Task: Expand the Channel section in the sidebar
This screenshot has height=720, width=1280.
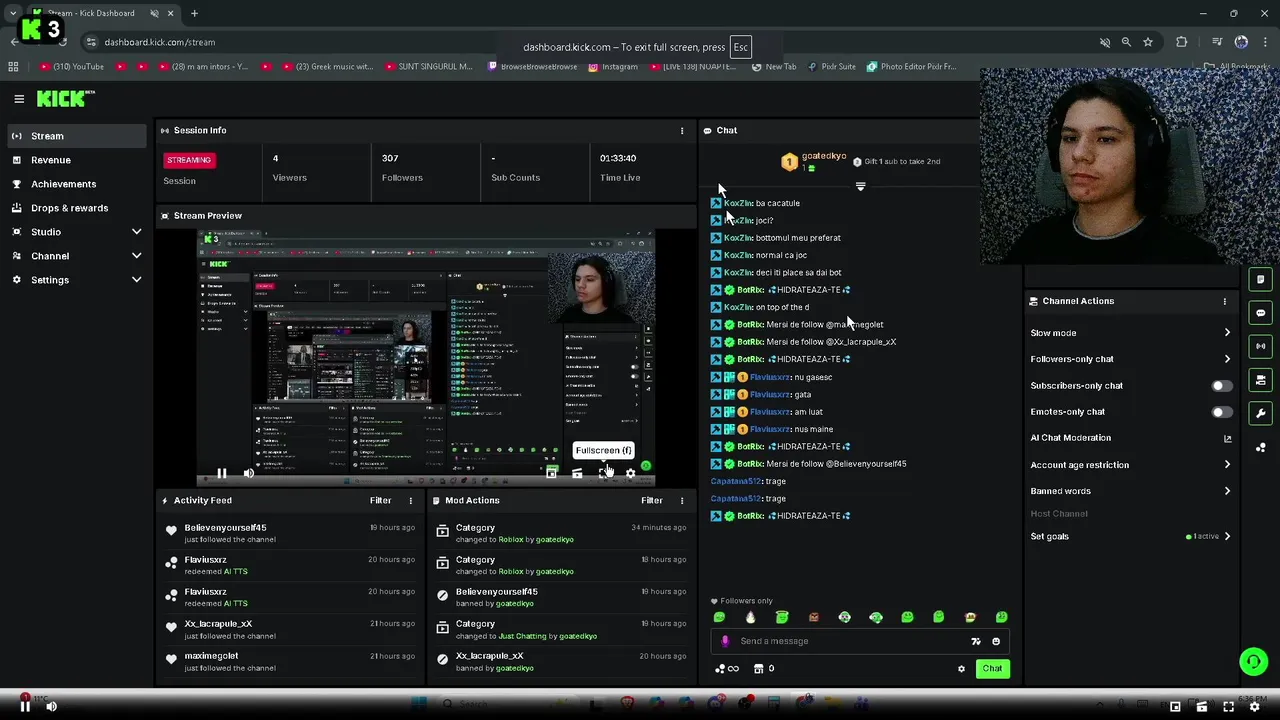Action: pyautogui.click(x=75, y=256)
